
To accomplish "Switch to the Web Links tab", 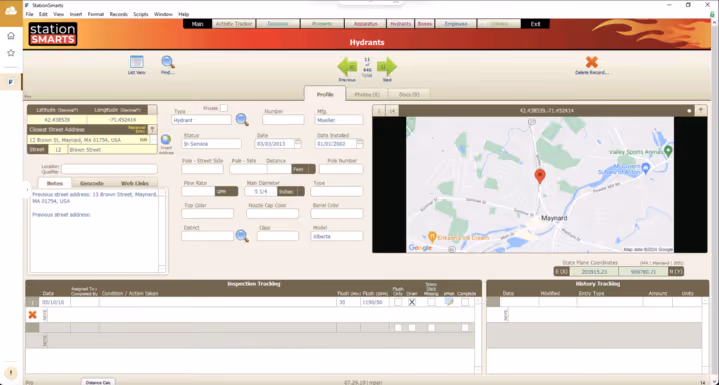I will pos(134,183).
